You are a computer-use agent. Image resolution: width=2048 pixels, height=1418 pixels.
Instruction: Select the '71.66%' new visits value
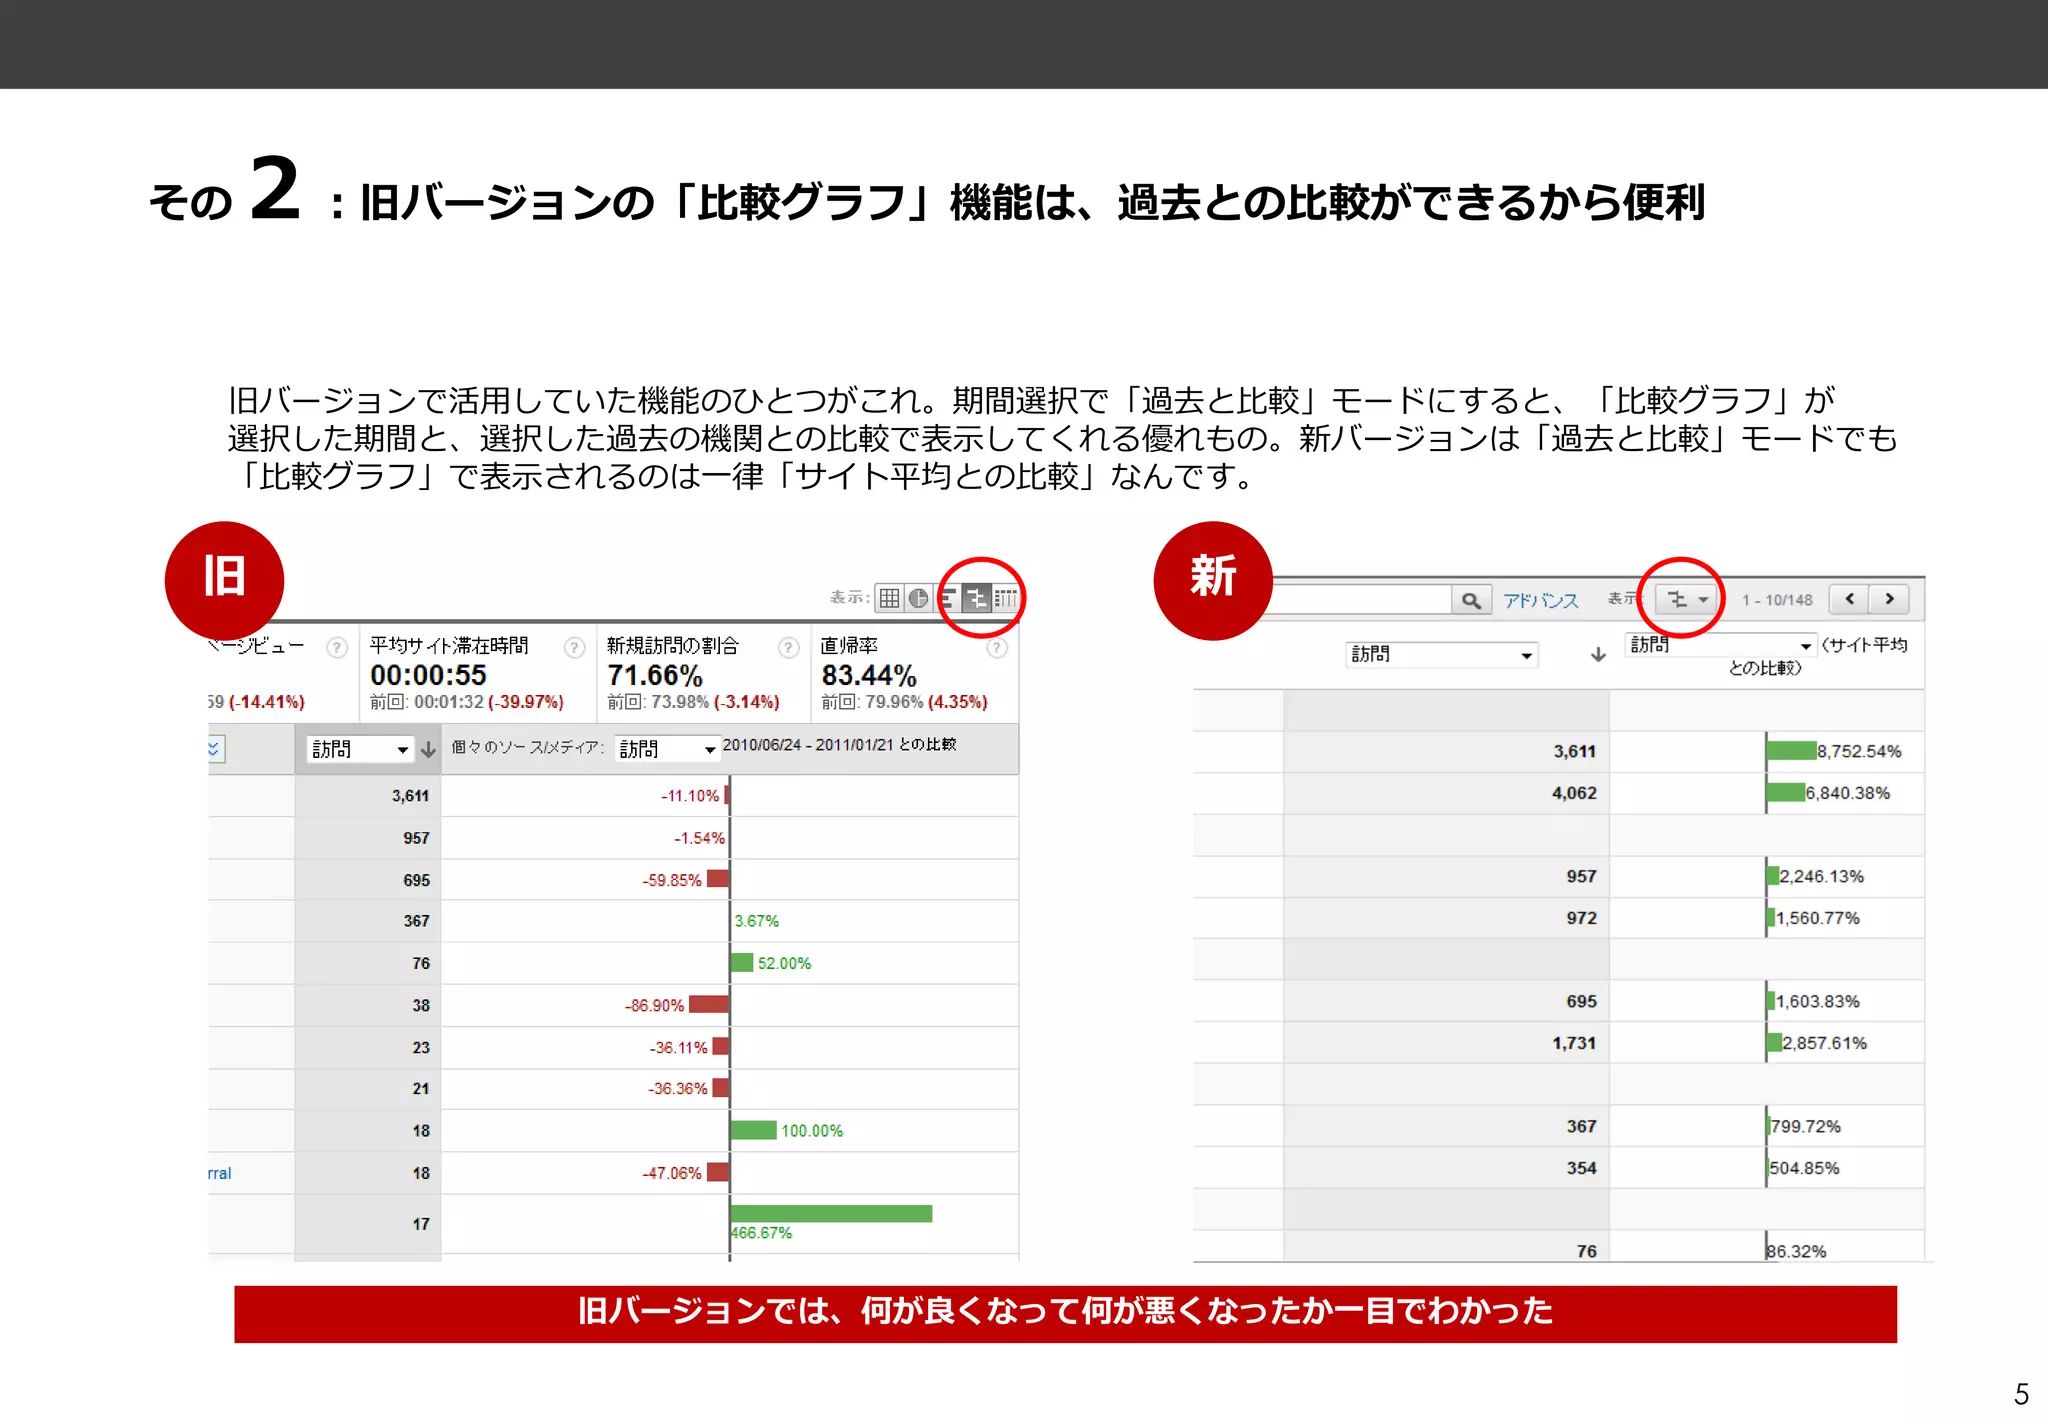[x=655, y=675]
